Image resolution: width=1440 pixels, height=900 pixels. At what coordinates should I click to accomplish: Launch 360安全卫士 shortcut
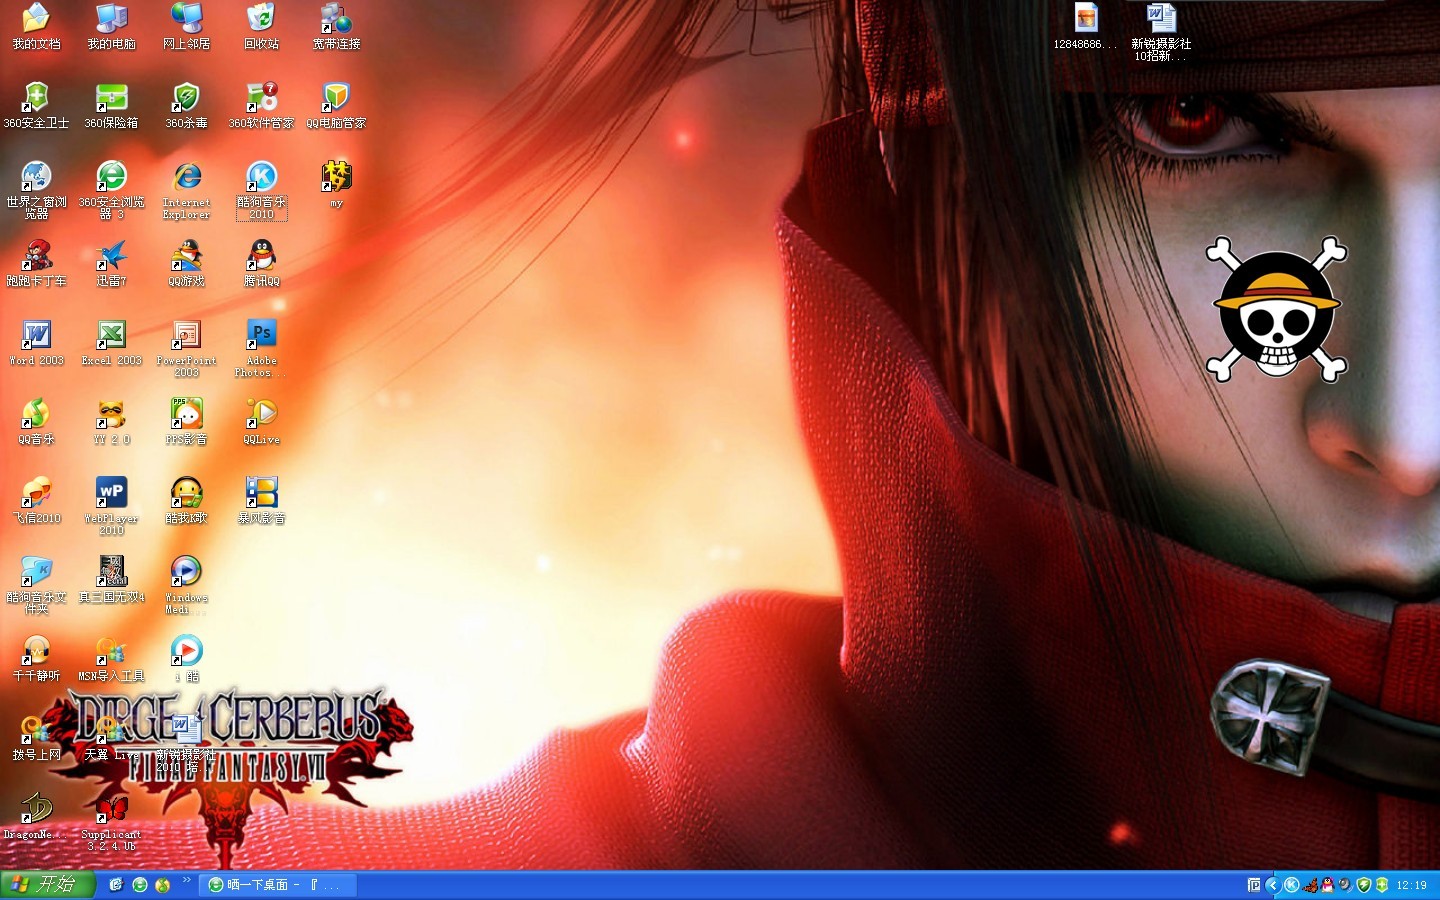click(x=36, y=105)
